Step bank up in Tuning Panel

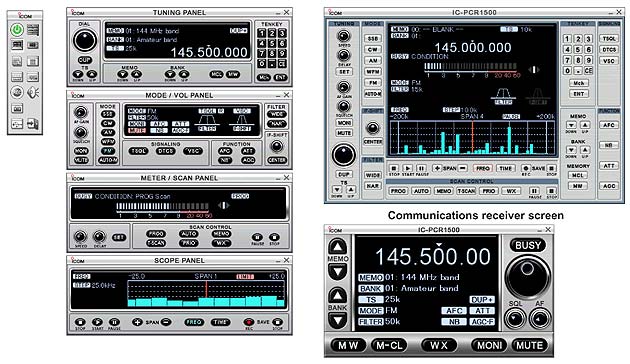pyautogui.click(x=184, y=74)
